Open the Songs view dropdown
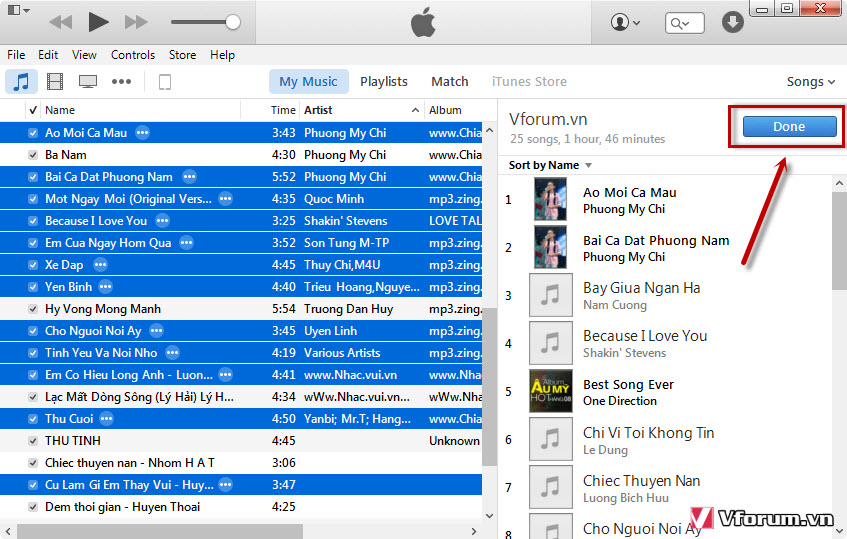 point(810,82)
